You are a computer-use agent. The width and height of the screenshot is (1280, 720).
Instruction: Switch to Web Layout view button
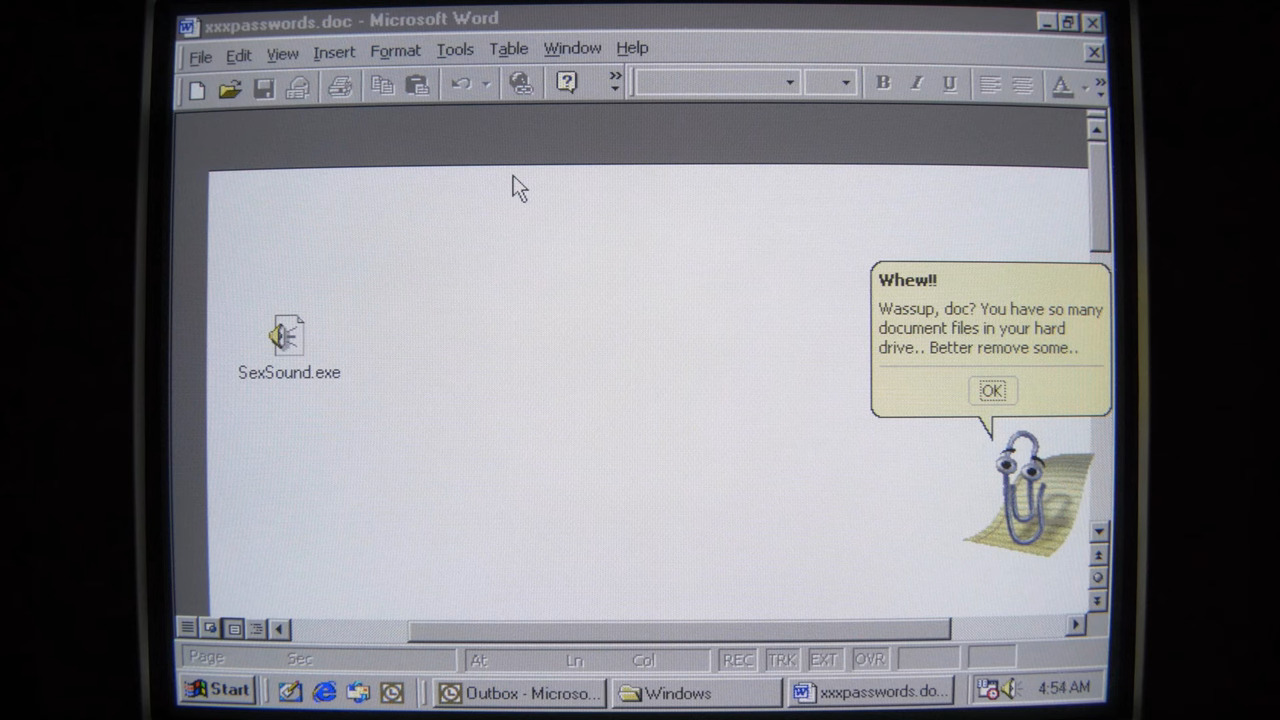click(210, 628)
